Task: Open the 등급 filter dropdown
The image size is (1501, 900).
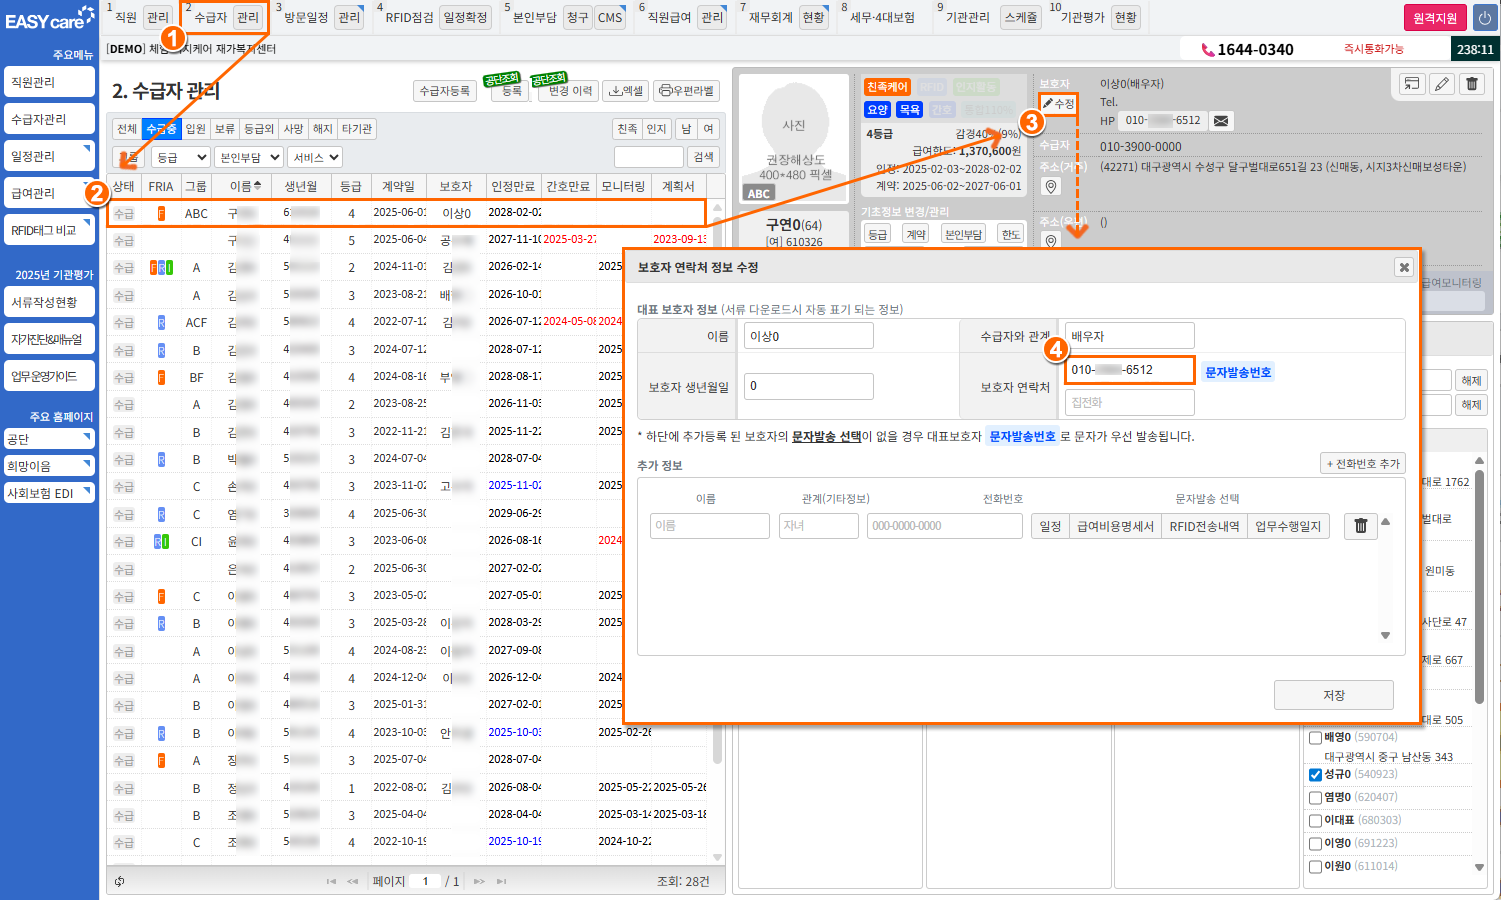Action: point(180,158)
